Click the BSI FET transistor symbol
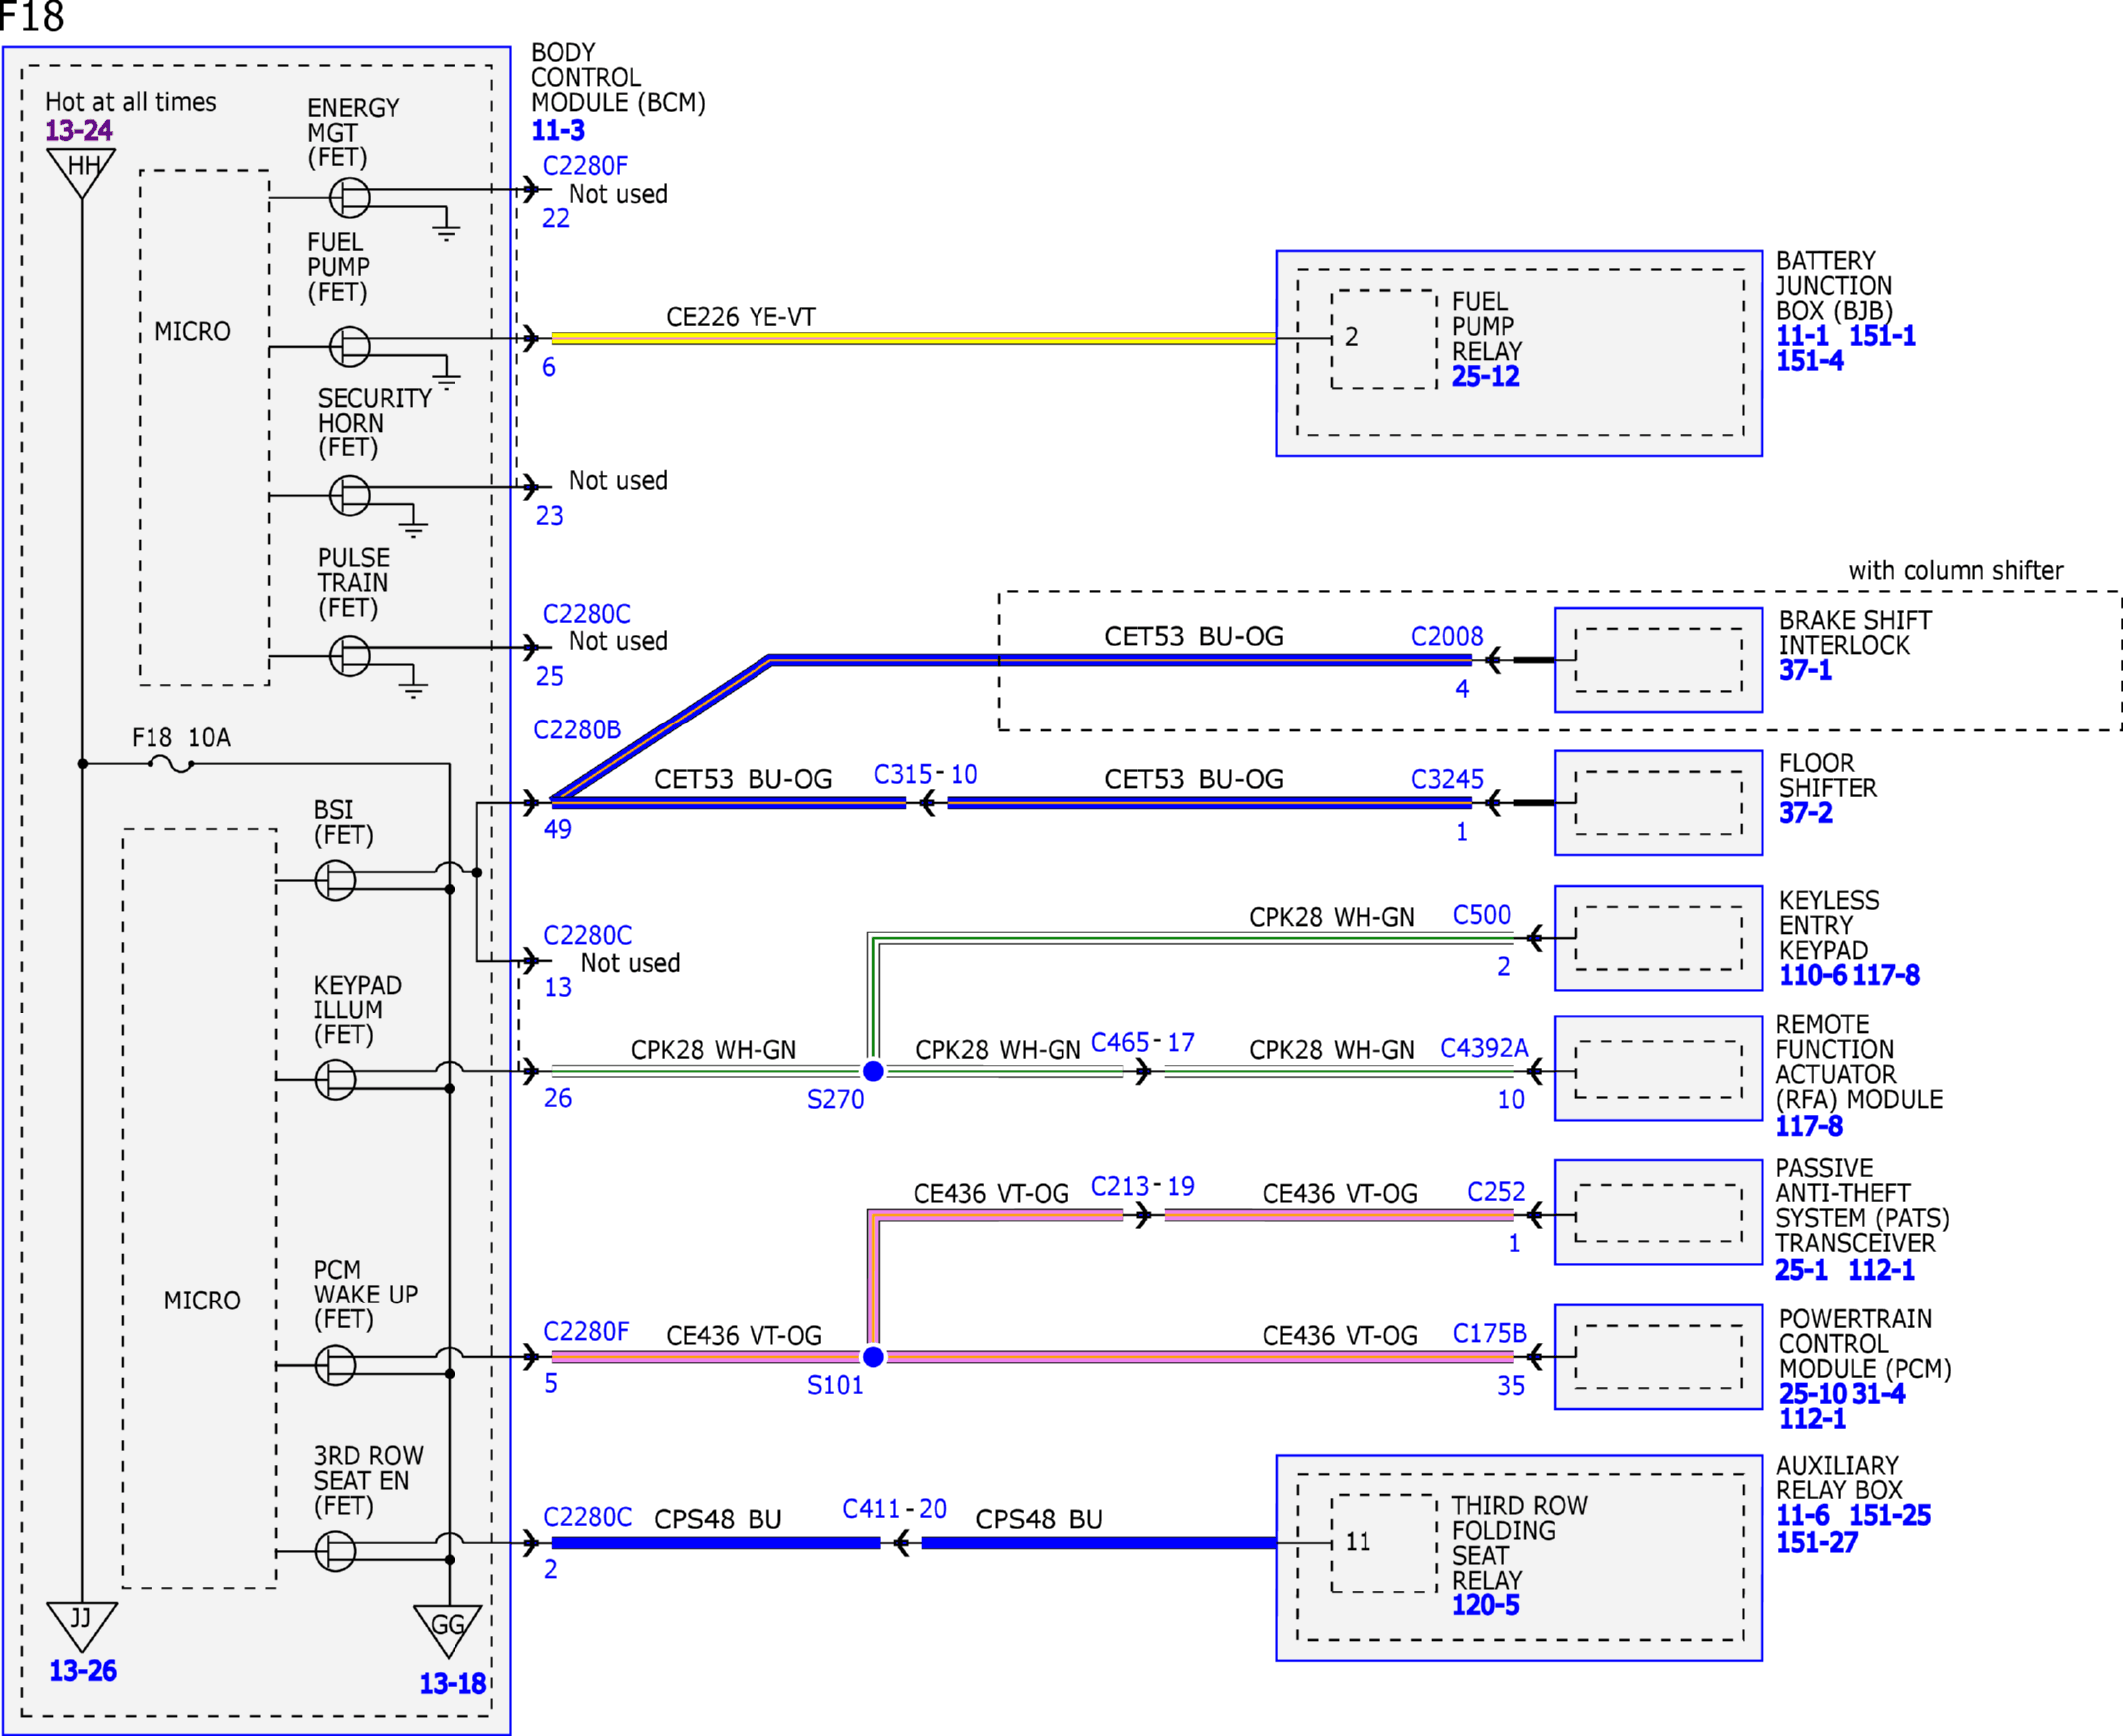This screenshot has width=2123, height=1736. 335,880
